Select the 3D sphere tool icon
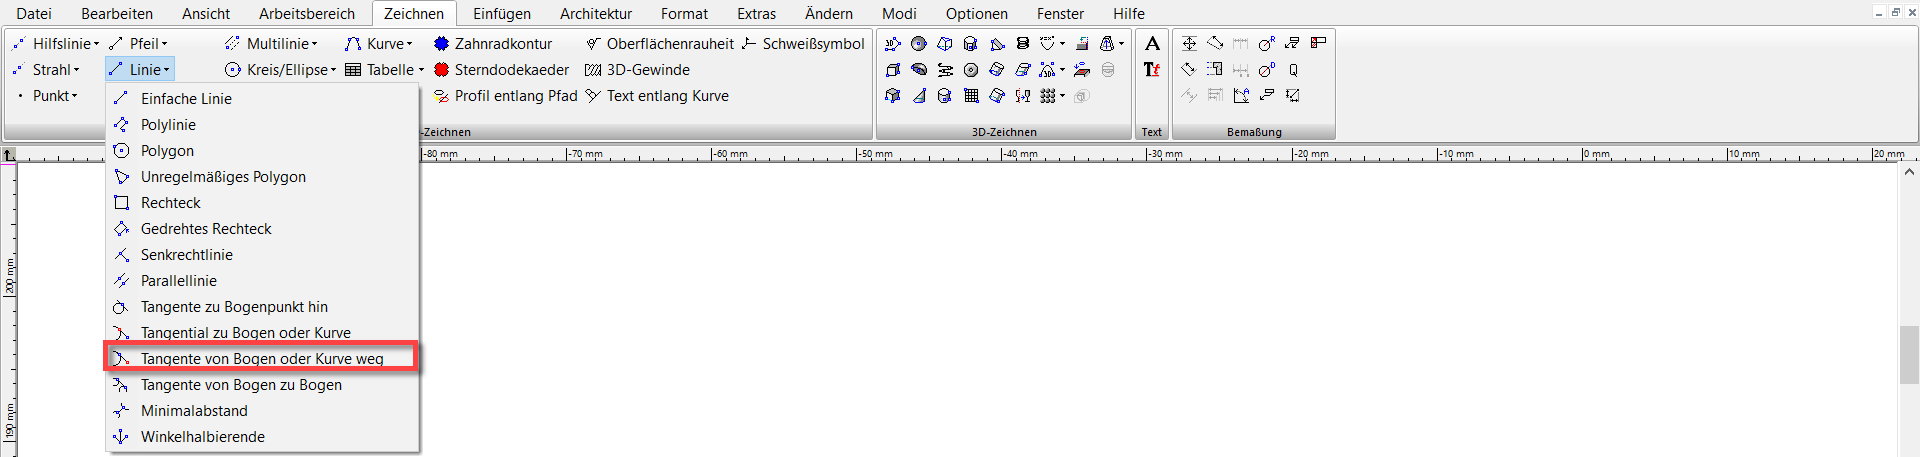Screen dimensions: 1920x457 pos(919,43)
